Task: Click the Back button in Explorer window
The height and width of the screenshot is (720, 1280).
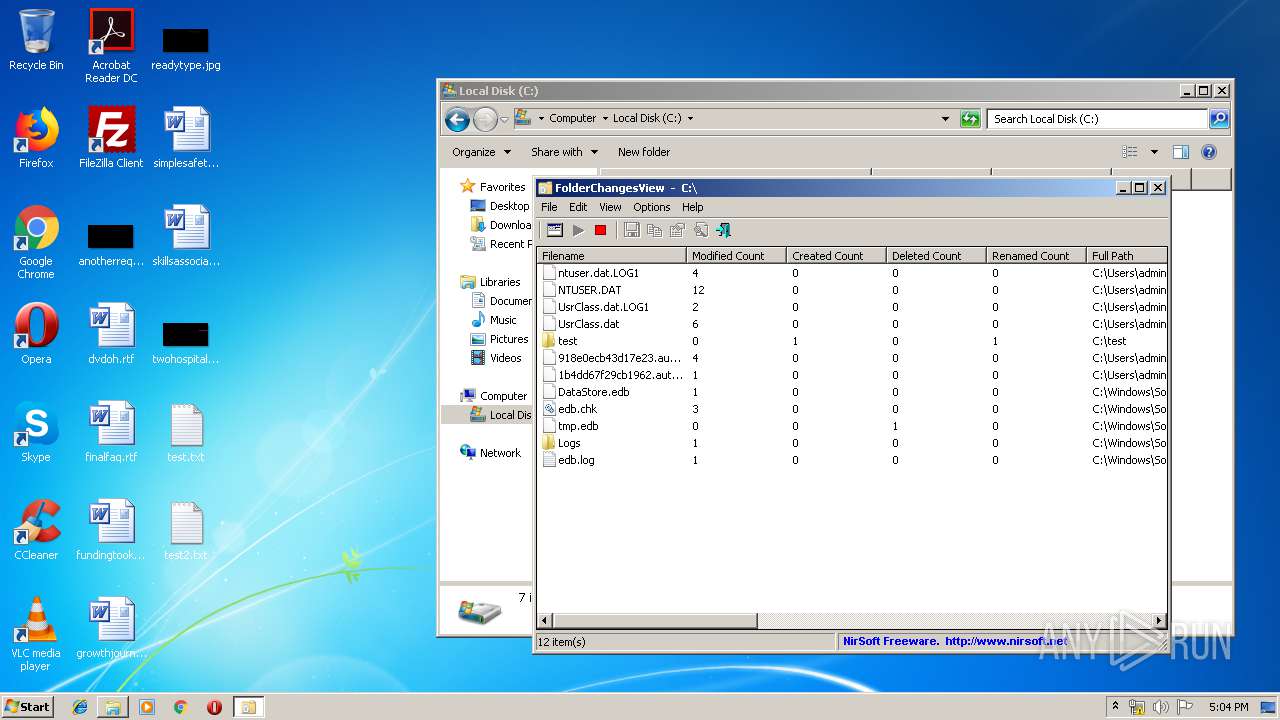Action: [x=457, y=120]
